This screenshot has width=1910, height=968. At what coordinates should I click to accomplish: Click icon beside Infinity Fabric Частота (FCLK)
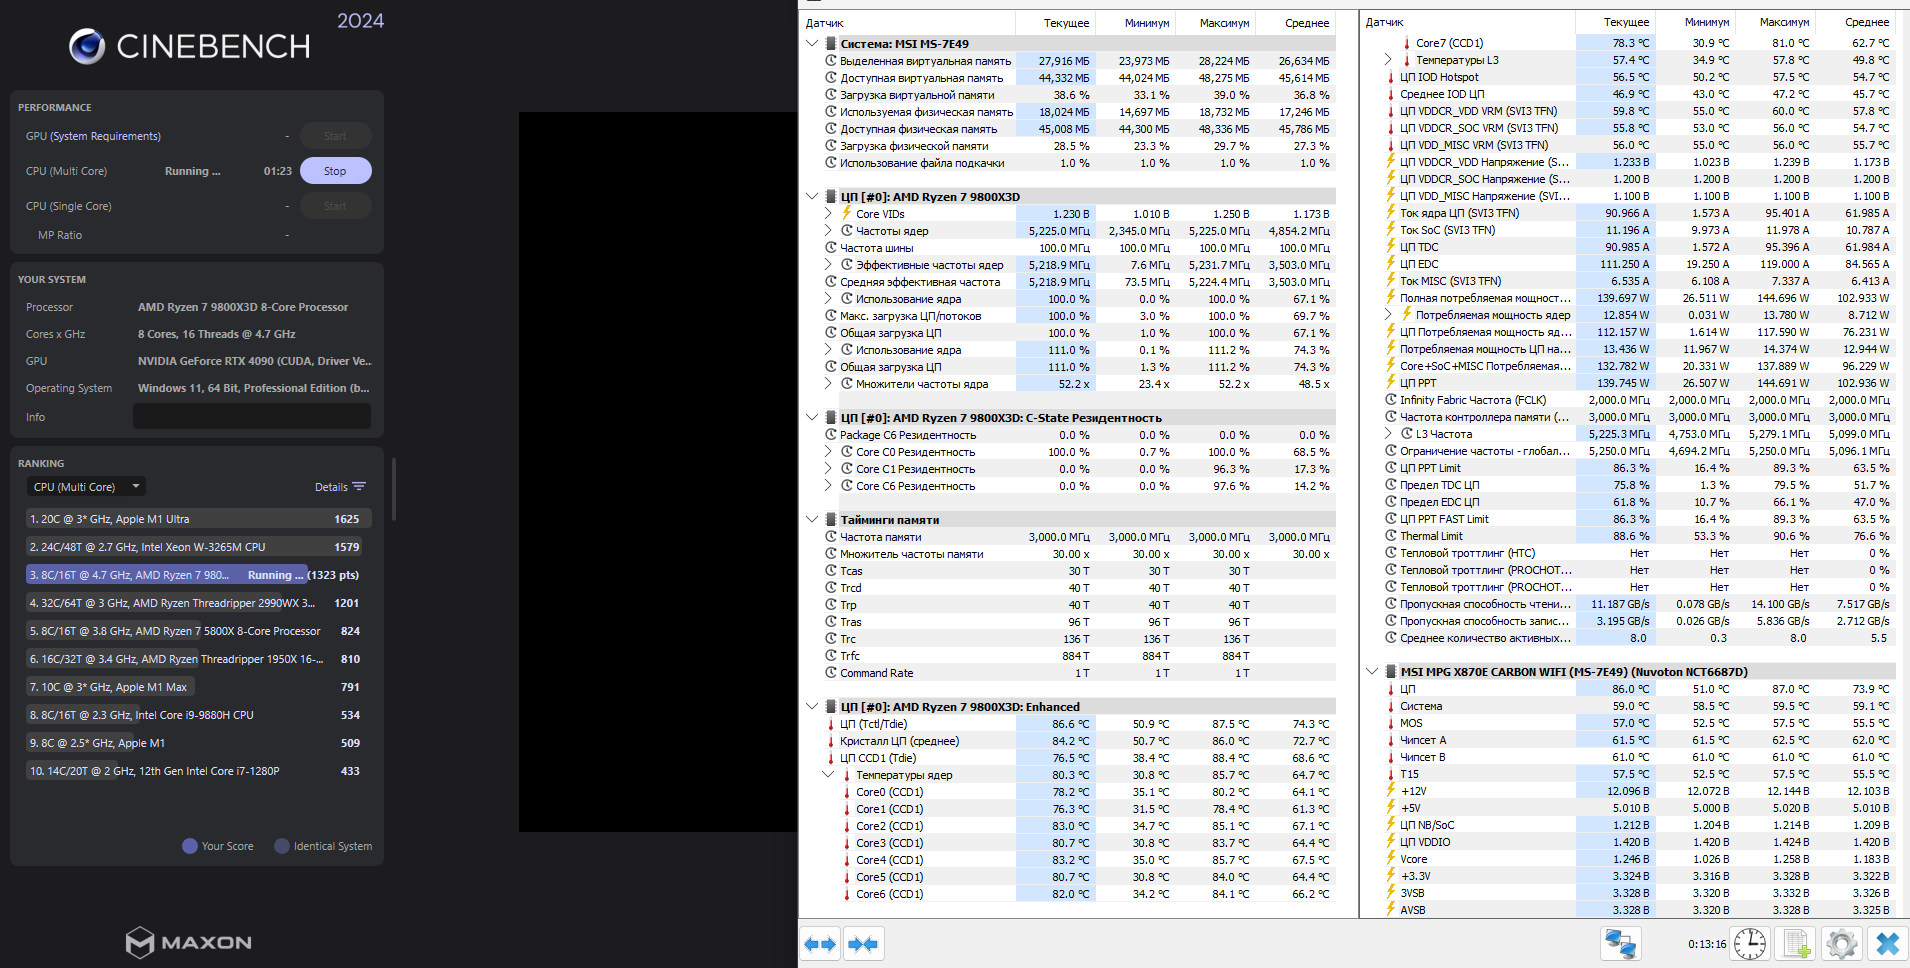click(x=1391, y=400)
